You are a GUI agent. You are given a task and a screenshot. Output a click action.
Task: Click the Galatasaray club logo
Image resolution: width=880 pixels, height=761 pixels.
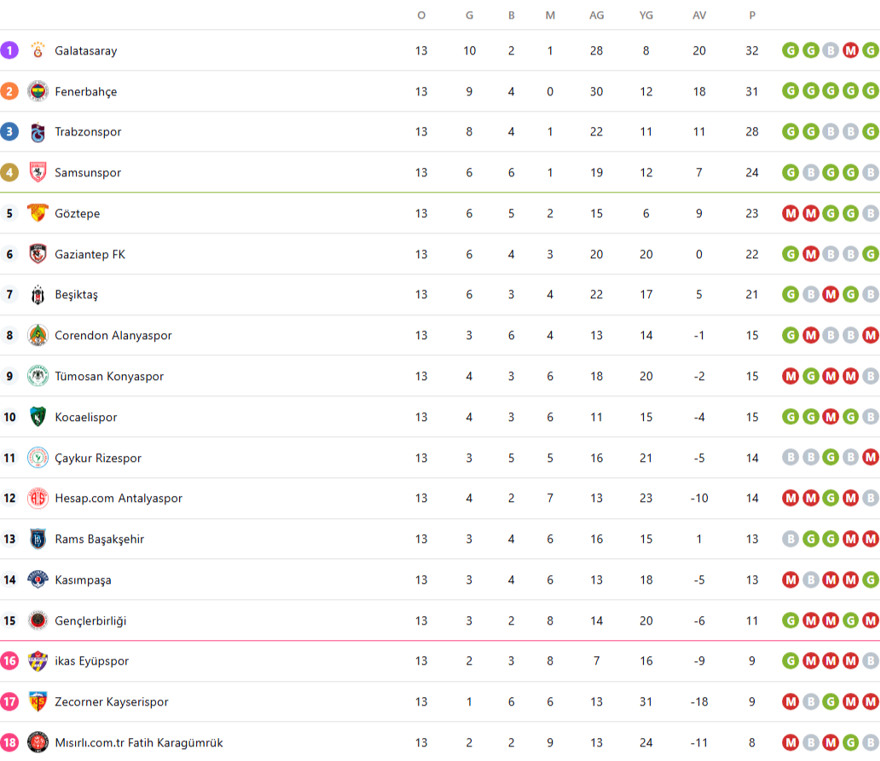[x=38, y=50]
